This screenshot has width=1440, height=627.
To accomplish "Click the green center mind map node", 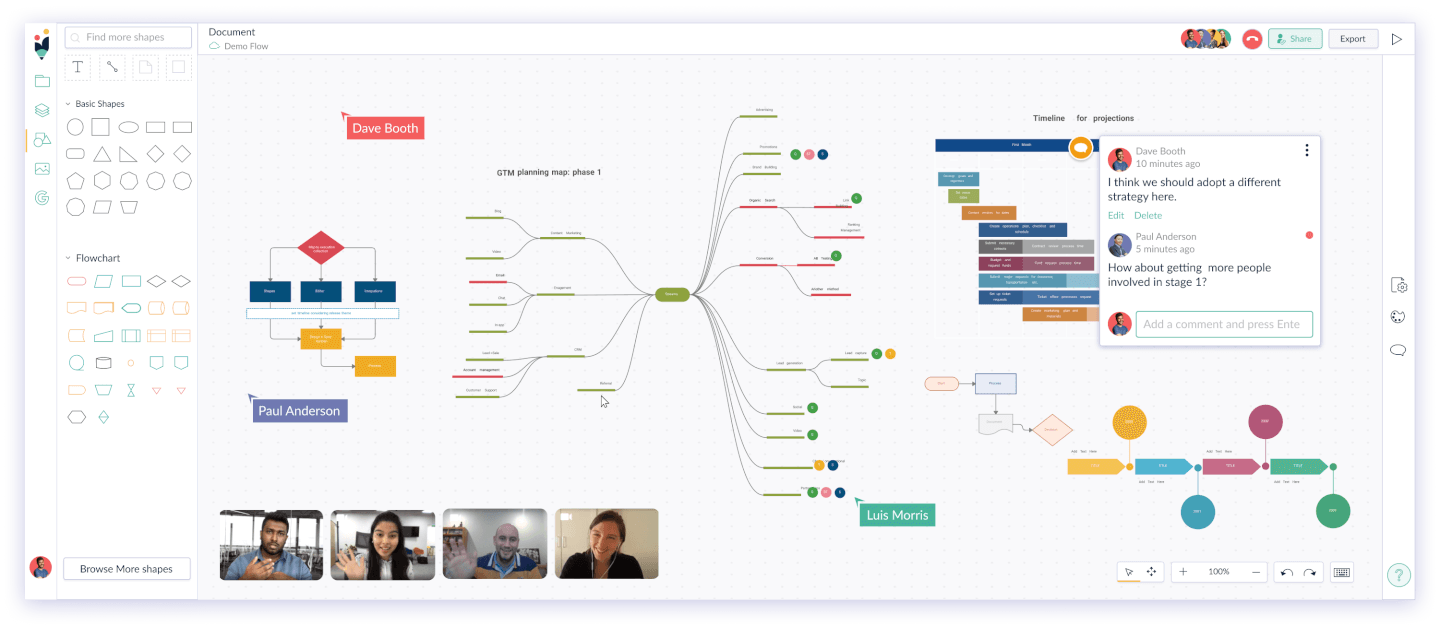I will point(672,294).
